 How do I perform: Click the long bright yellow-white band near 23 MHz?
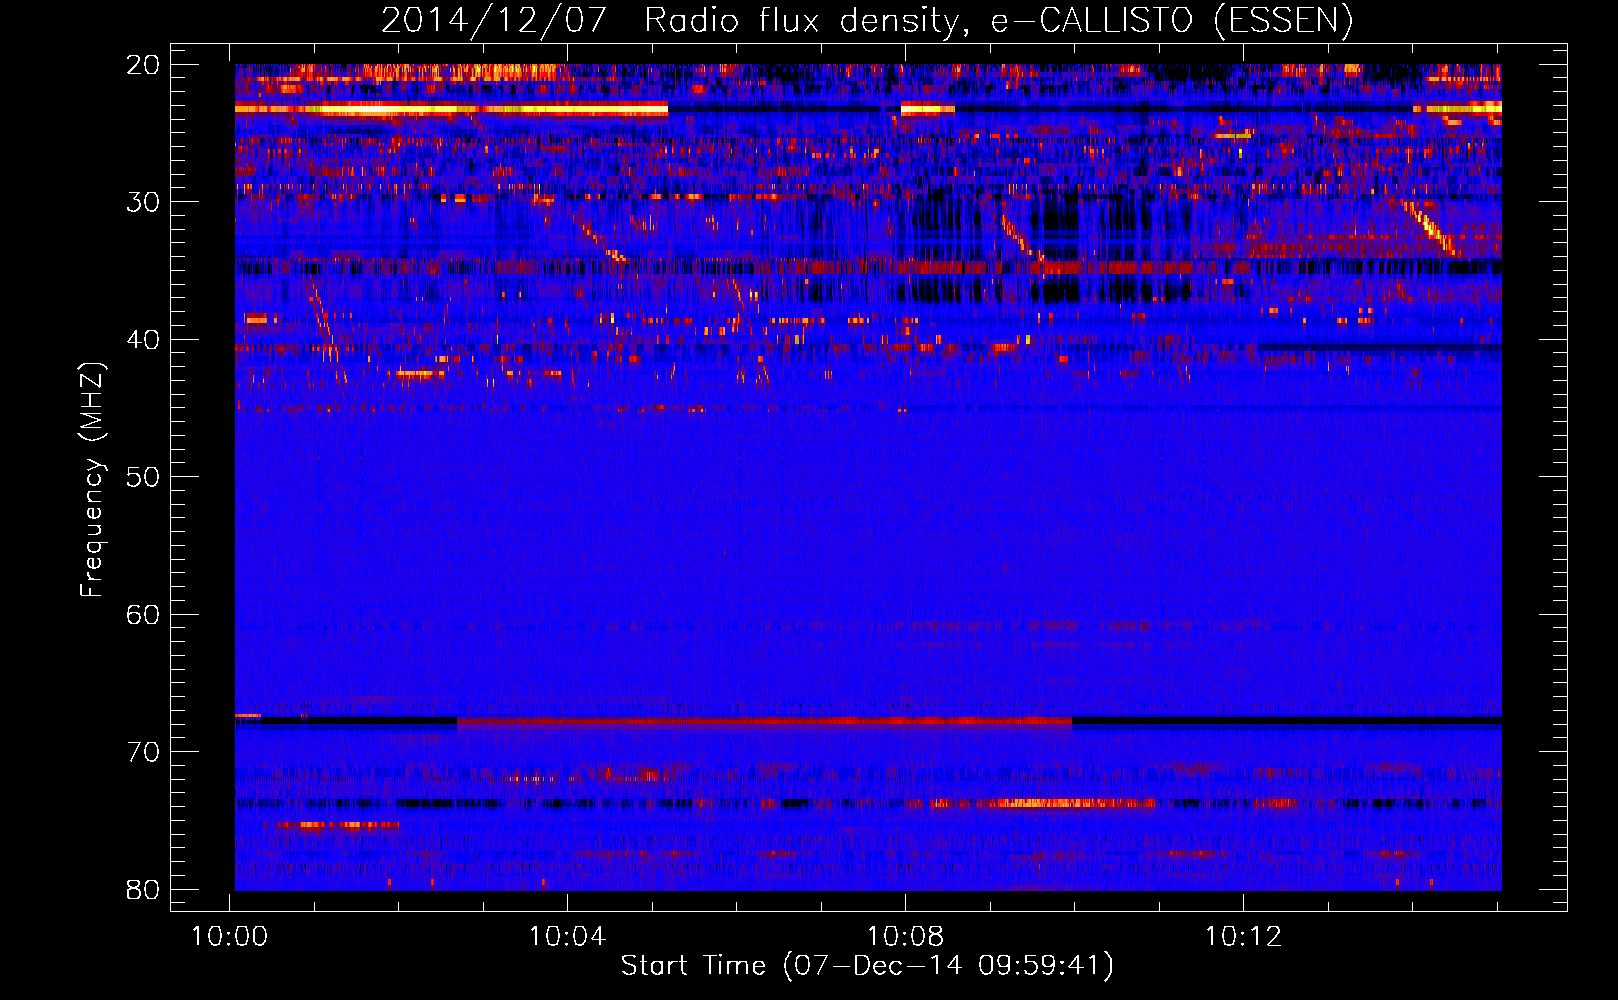pyautogui.click(x=451, y=108)
